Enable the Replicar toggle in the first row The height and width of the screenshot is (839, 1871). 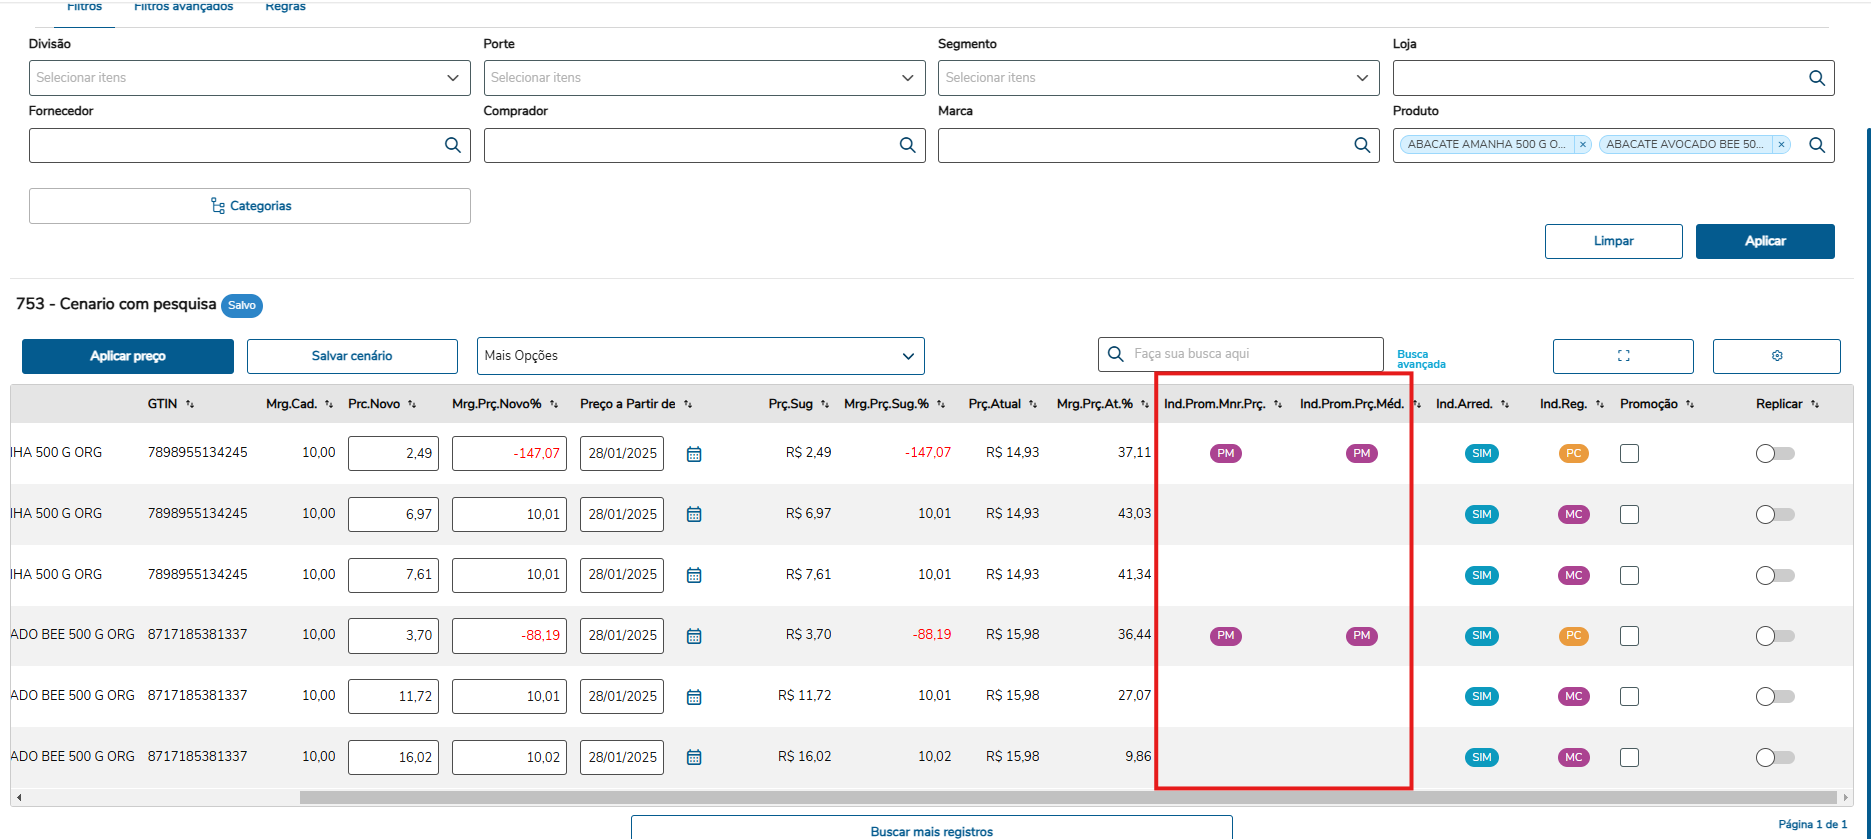click(x=1775, y=454)
